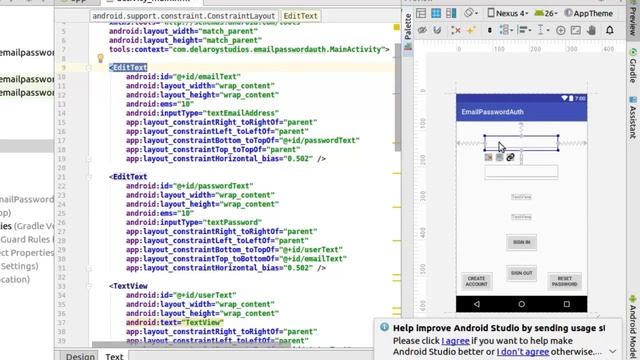Click the second constraint-action icon under the selected EditText
The width and height of the screenshot is (640, 360).
499,157
